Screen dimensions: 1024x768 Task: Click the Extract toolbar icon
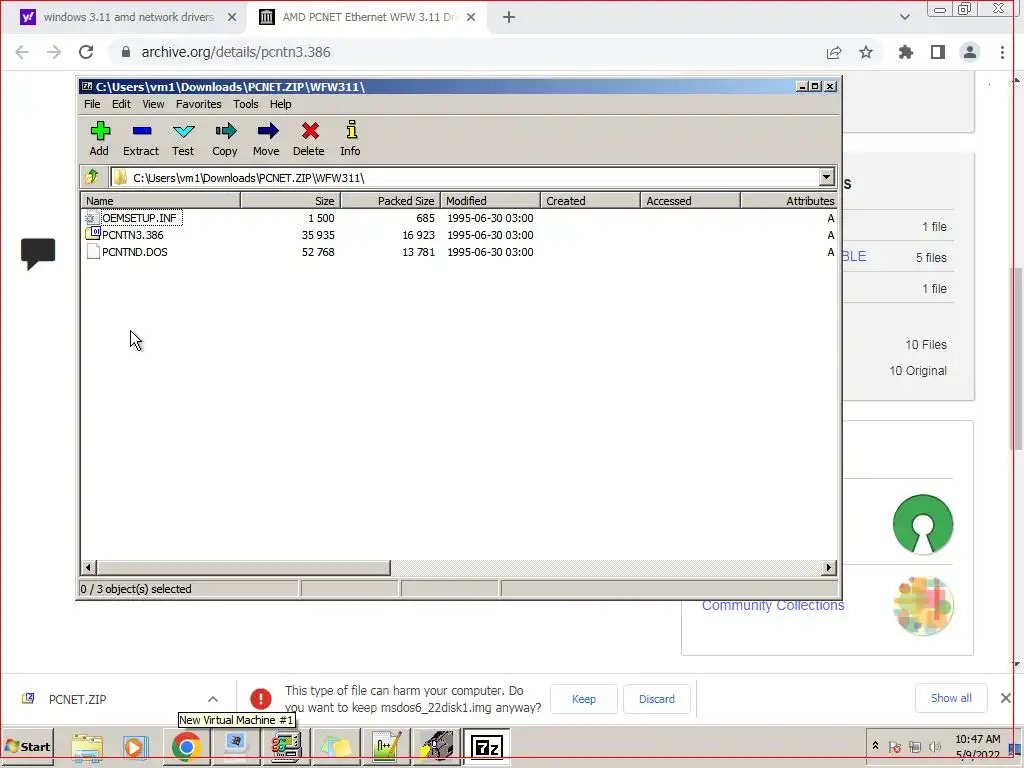(x=141, y=131)
